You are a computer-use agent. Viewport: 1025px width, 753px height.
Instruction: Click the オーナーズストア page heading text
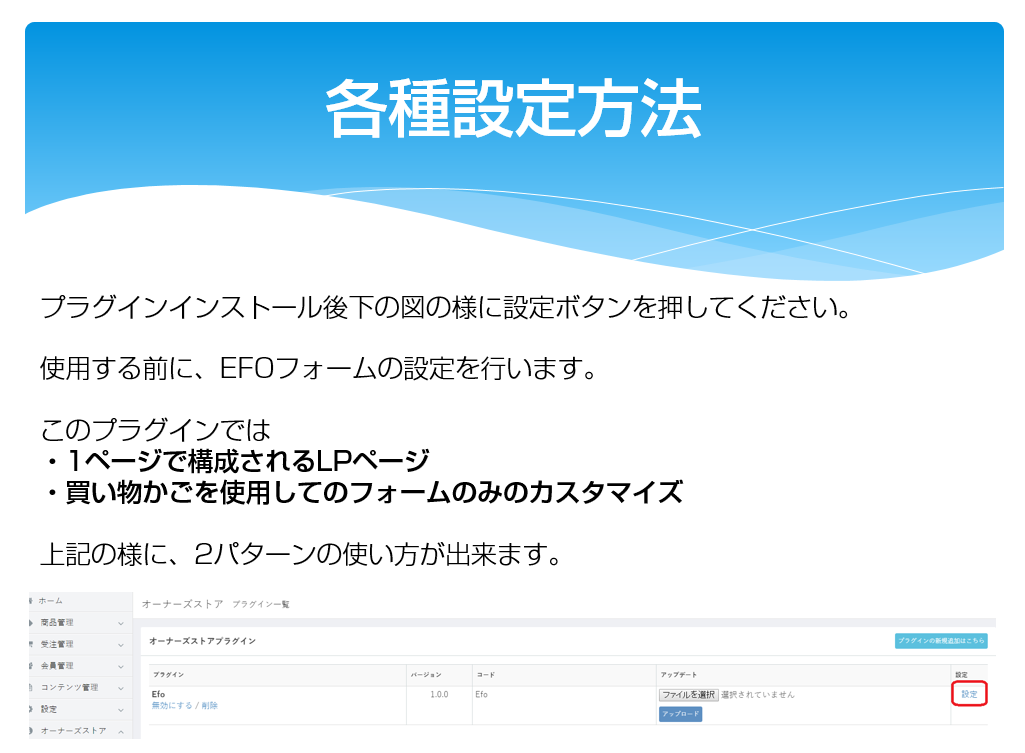click(182, 604)
